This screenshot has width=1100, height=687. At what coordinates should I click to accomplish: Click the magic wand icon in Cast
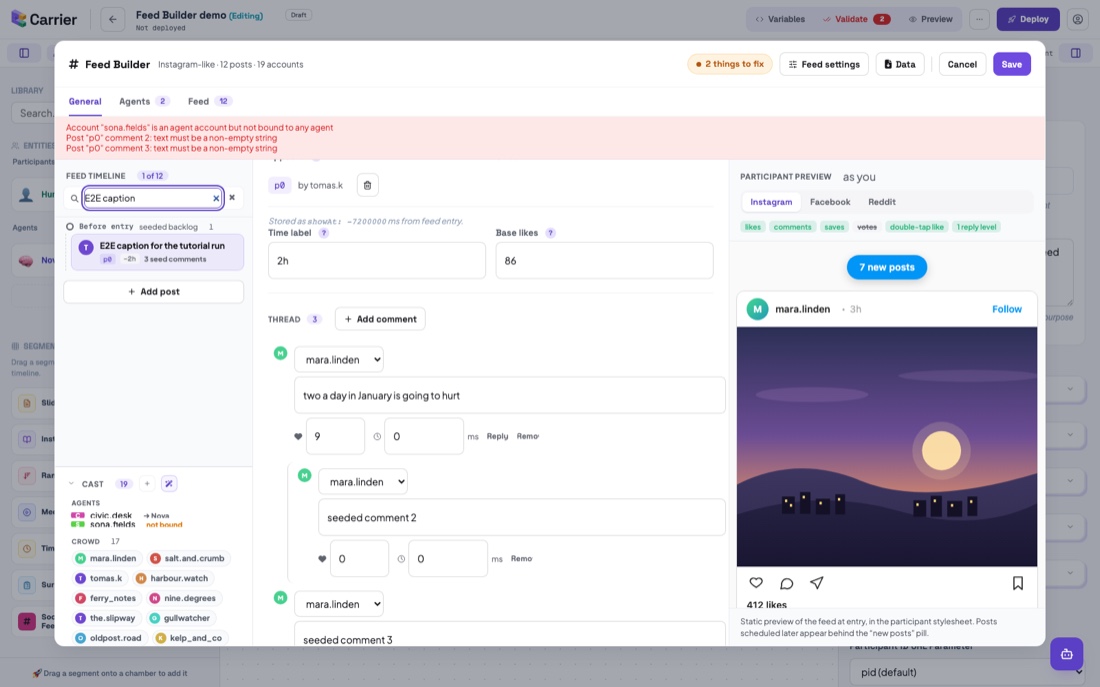pos(169,483)
